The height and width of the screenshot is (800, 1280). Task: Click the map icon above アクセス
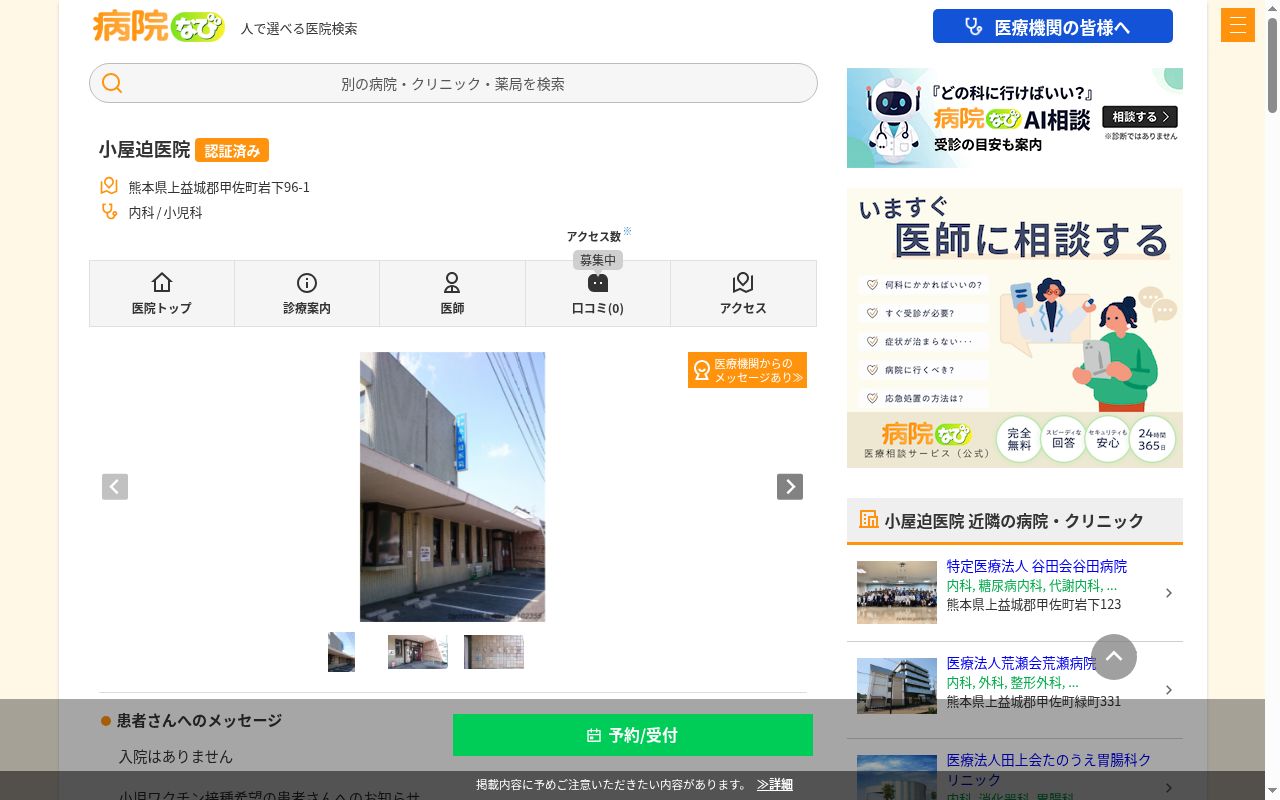click(x=742, y=282)
